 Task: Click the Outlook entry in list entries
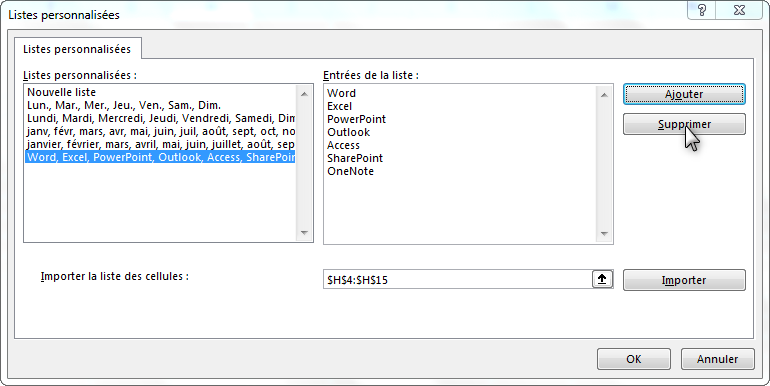[x=349, y=132]
